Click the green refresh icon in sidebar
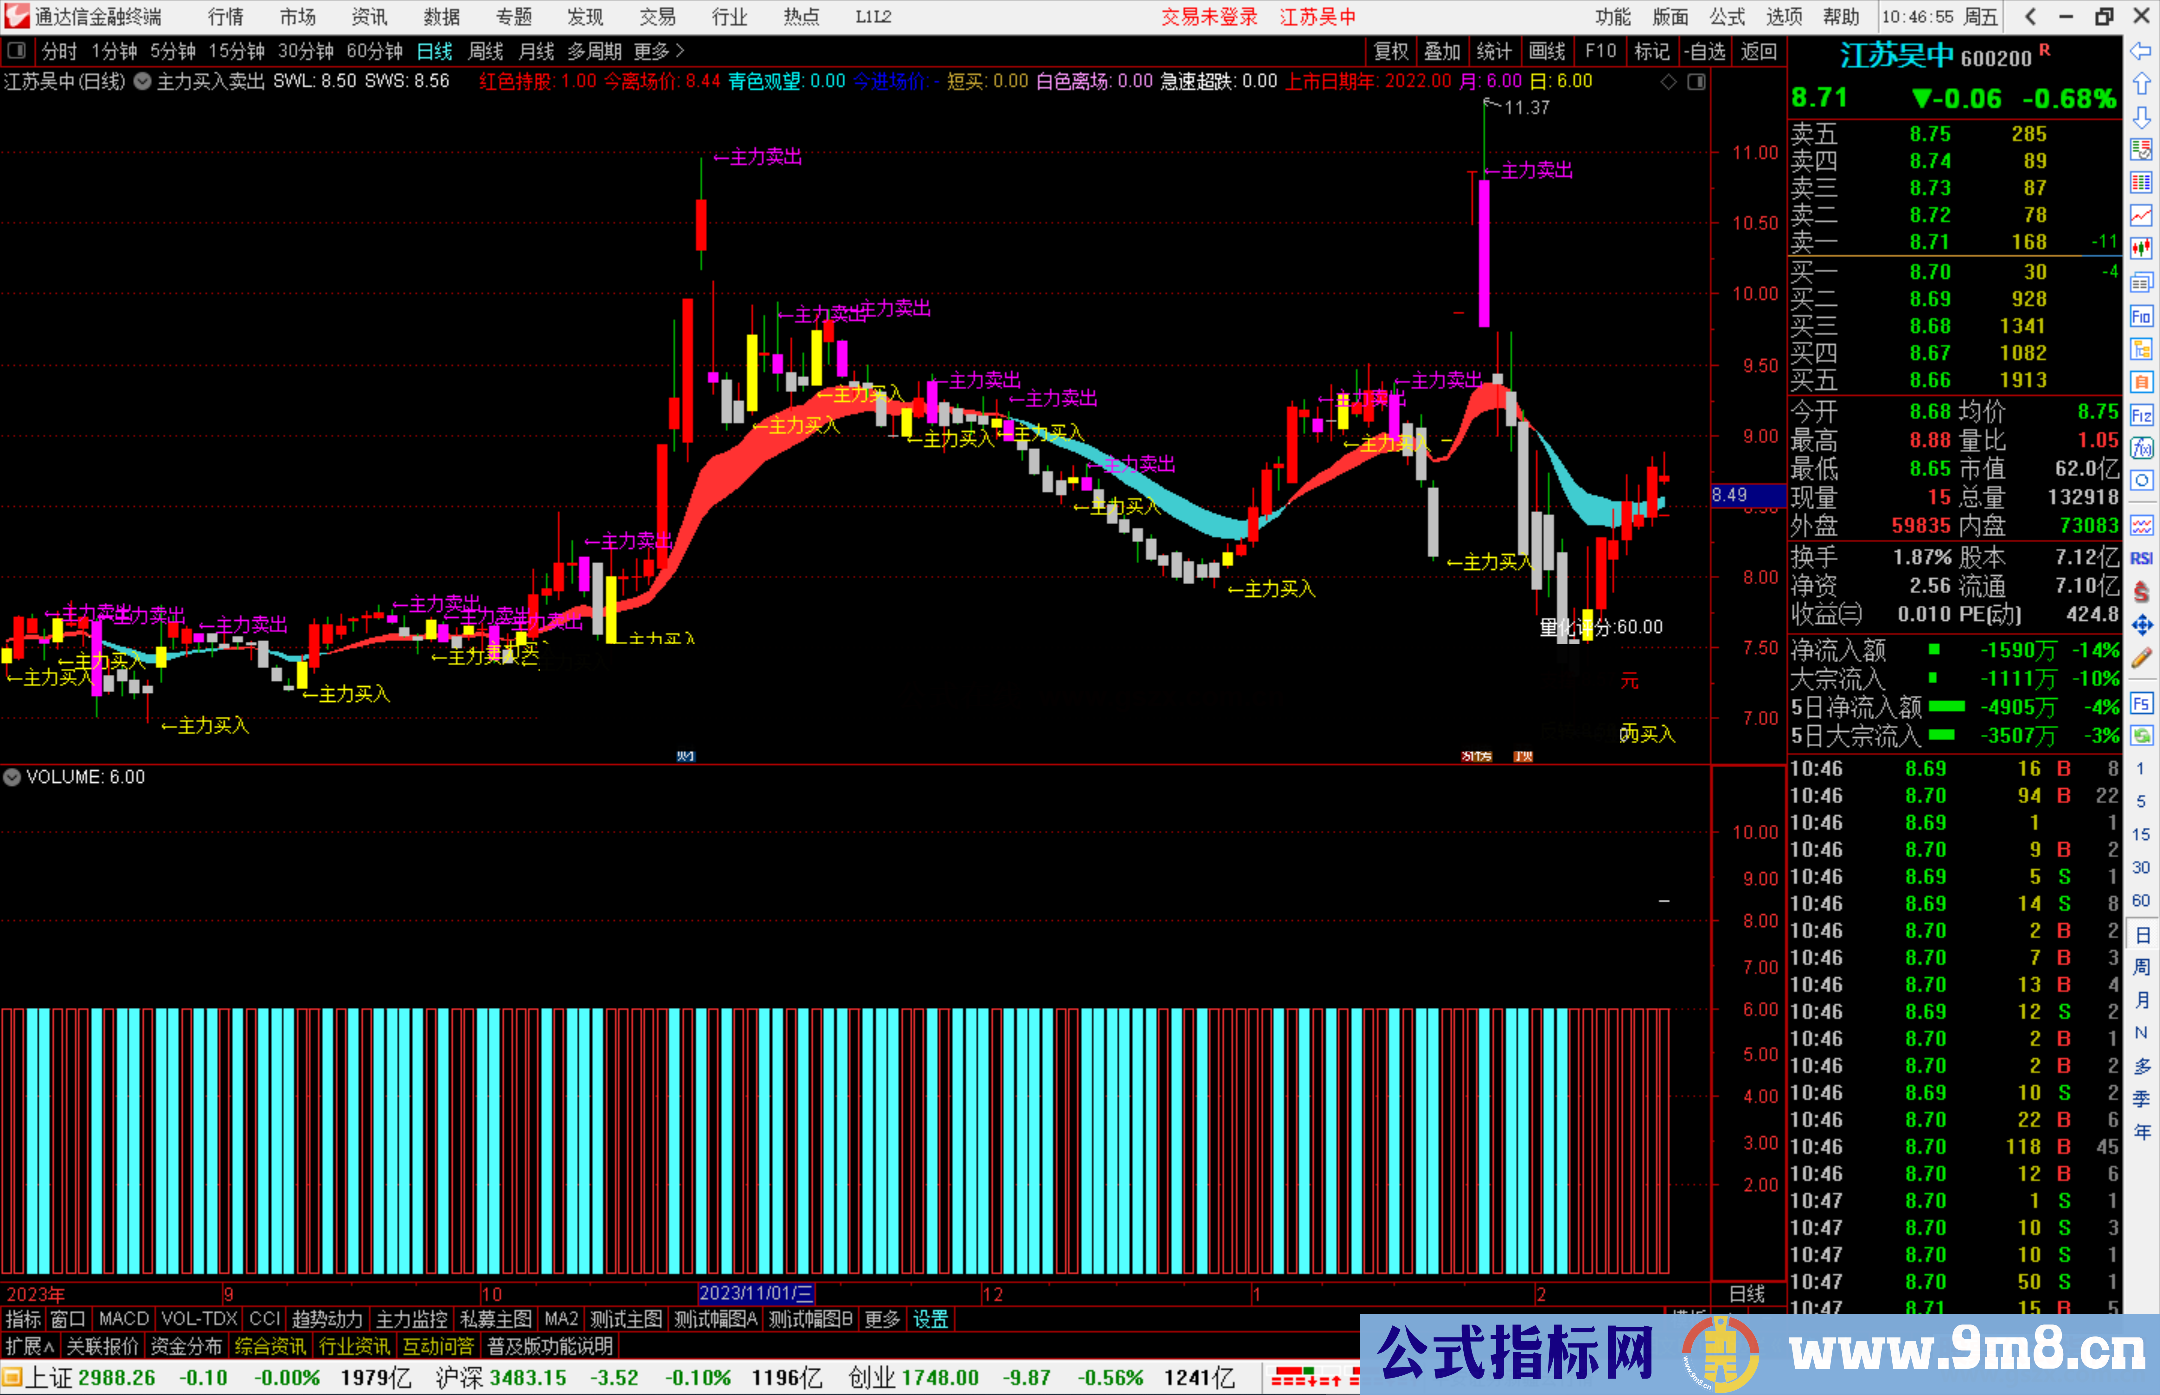 [x=2141, y=735]
